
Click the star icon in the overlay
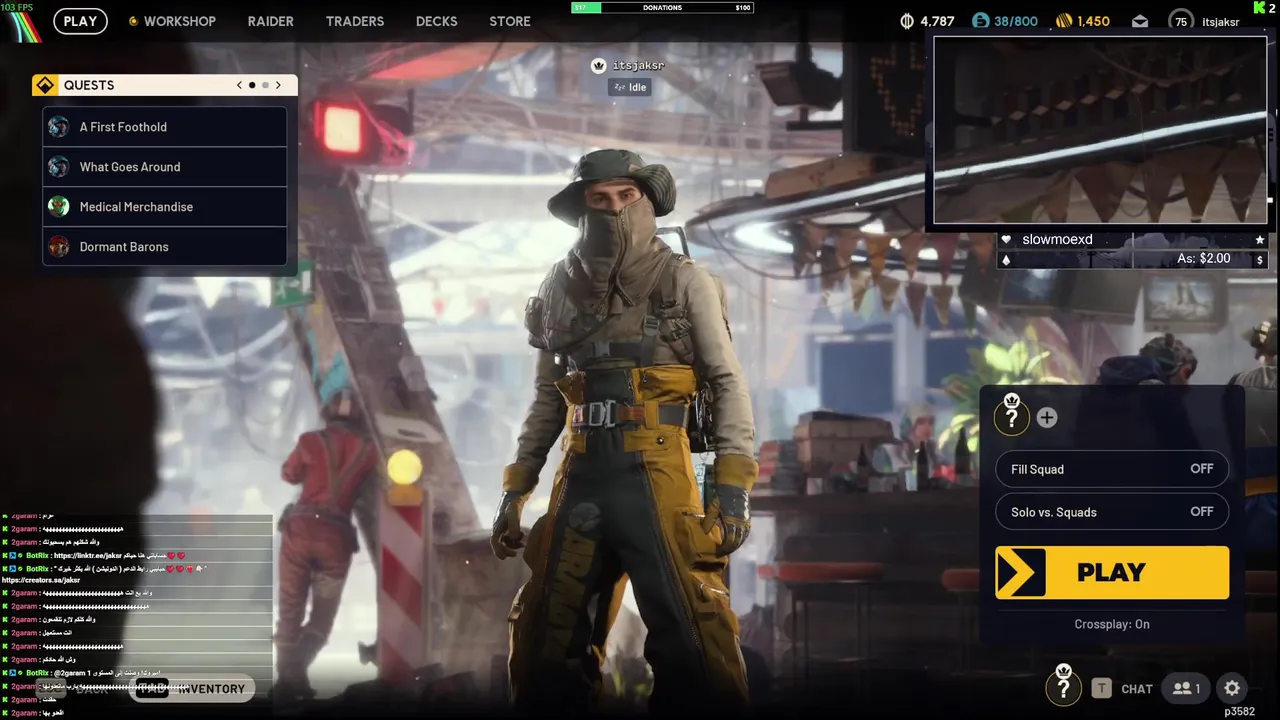1260,240
